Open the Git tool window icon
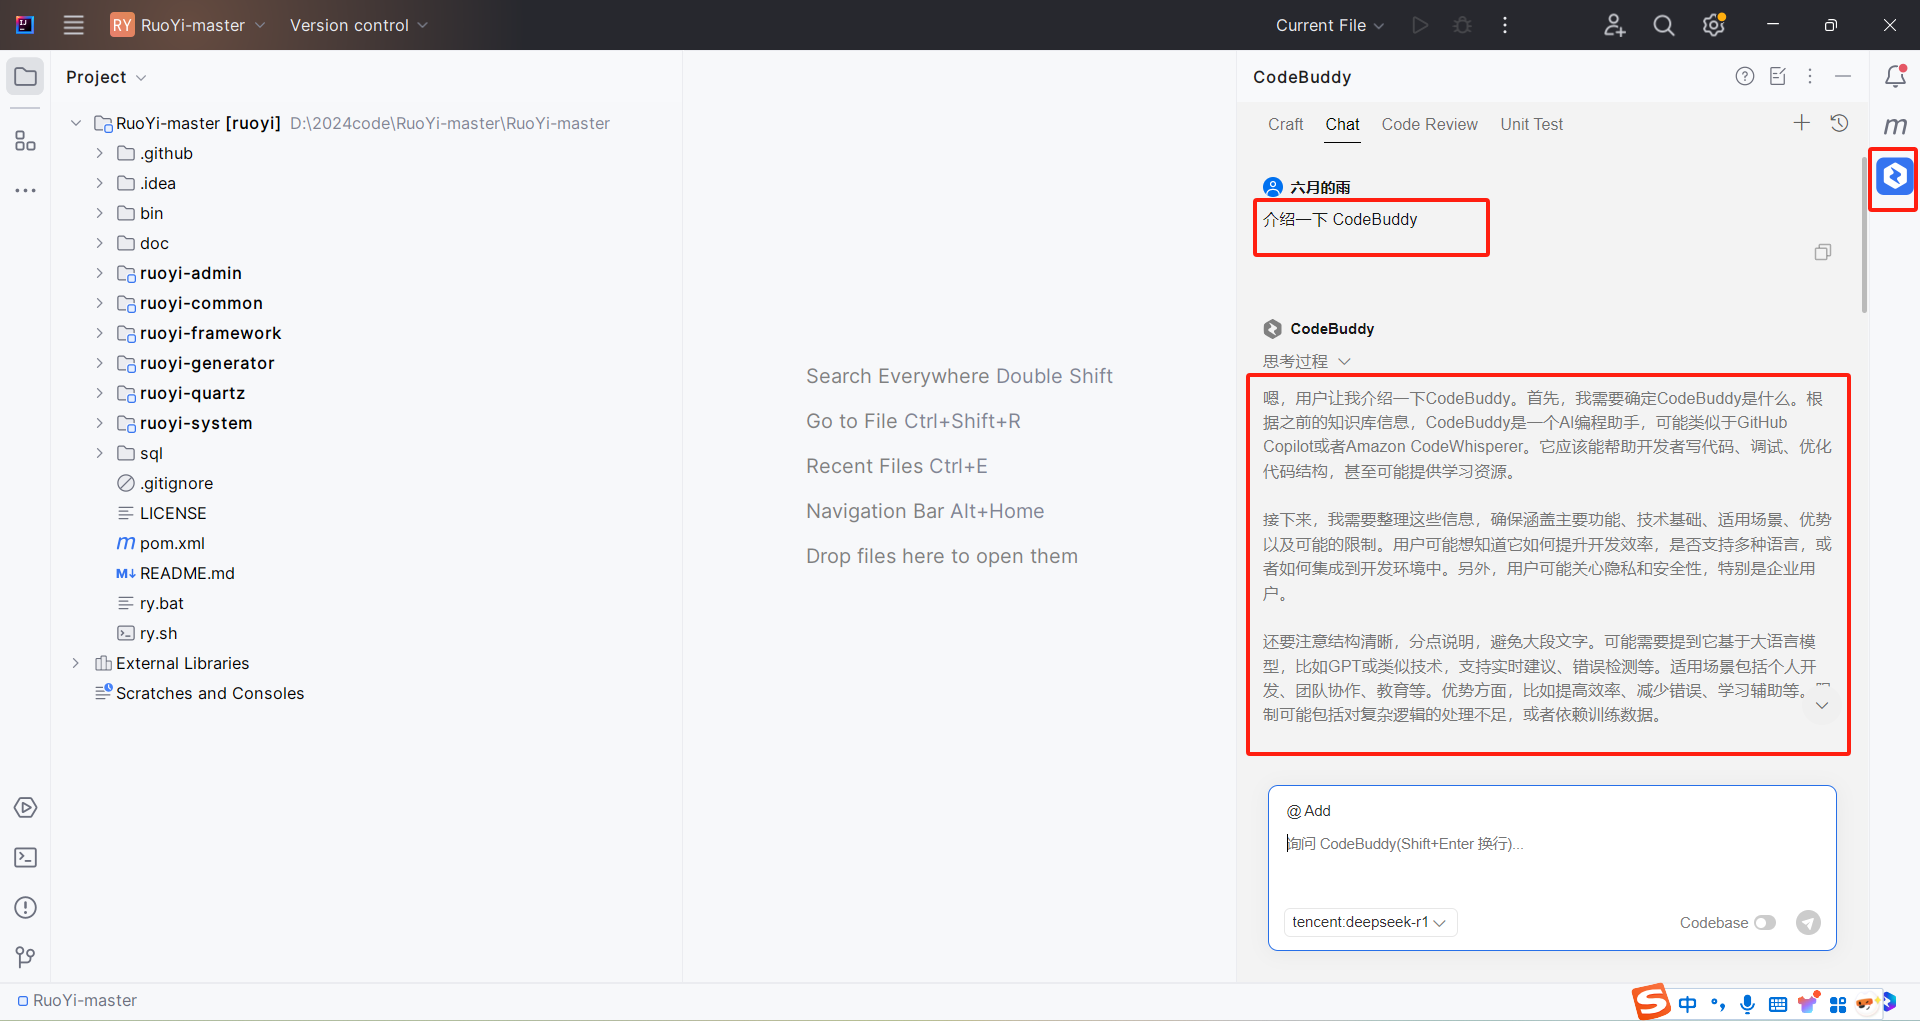 (26, 957)
